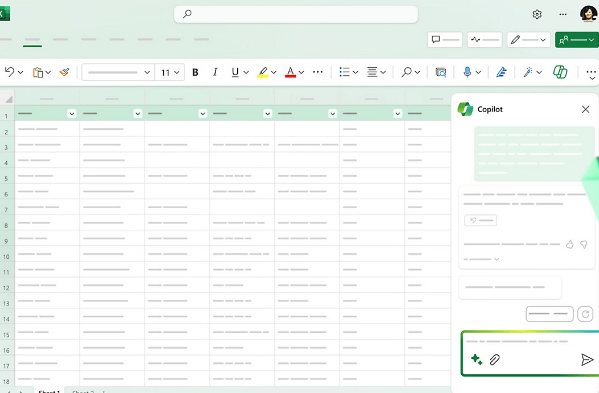Click the refresh suggestions button in Copilot
The image size is (599, 393).
pyautogui.click(x=585, y=314)
